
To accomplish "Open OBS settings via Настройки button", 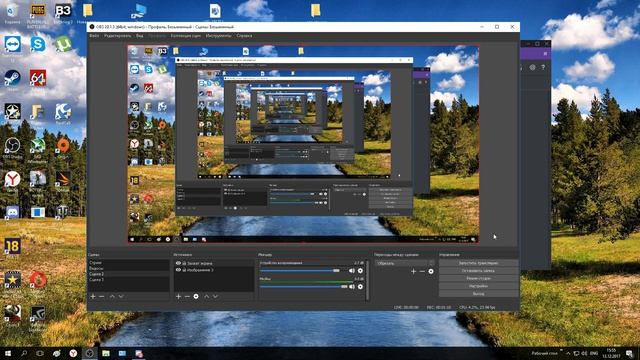I will click(x=478, y=286).
